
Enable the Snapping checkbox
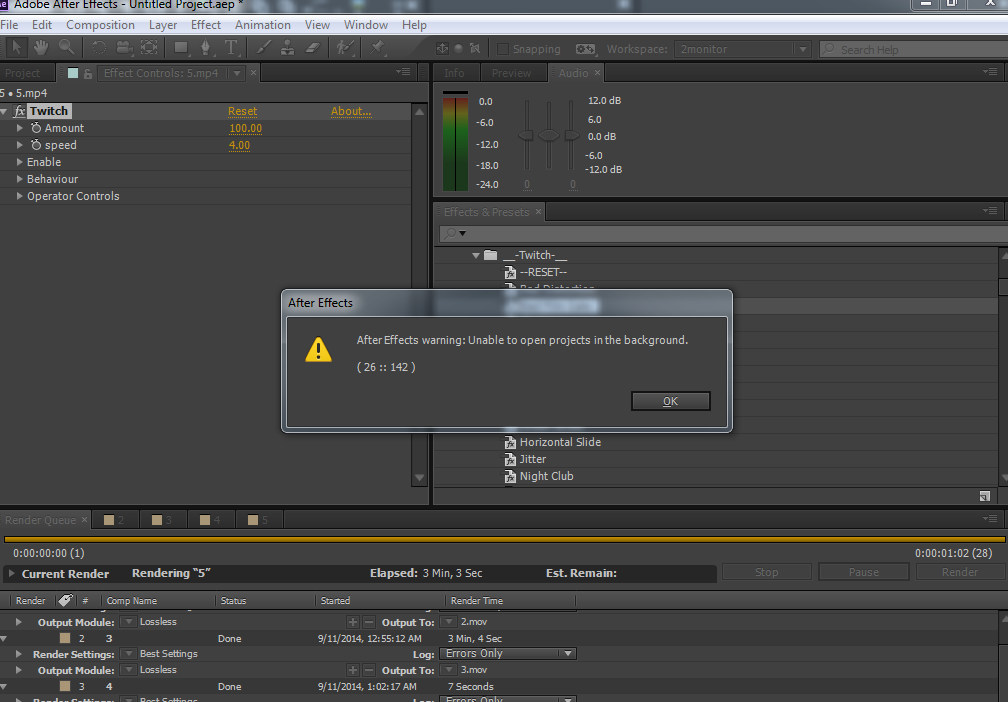(x=503, y=50)
